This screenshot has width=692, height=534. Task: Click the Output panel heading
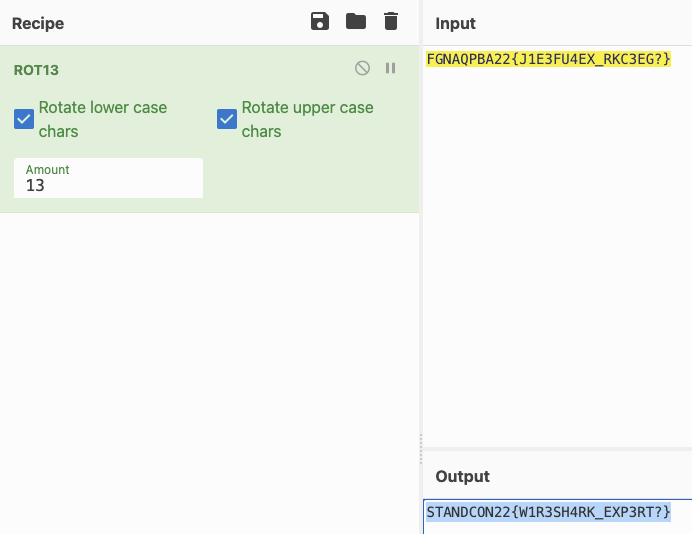coord(463,477)
